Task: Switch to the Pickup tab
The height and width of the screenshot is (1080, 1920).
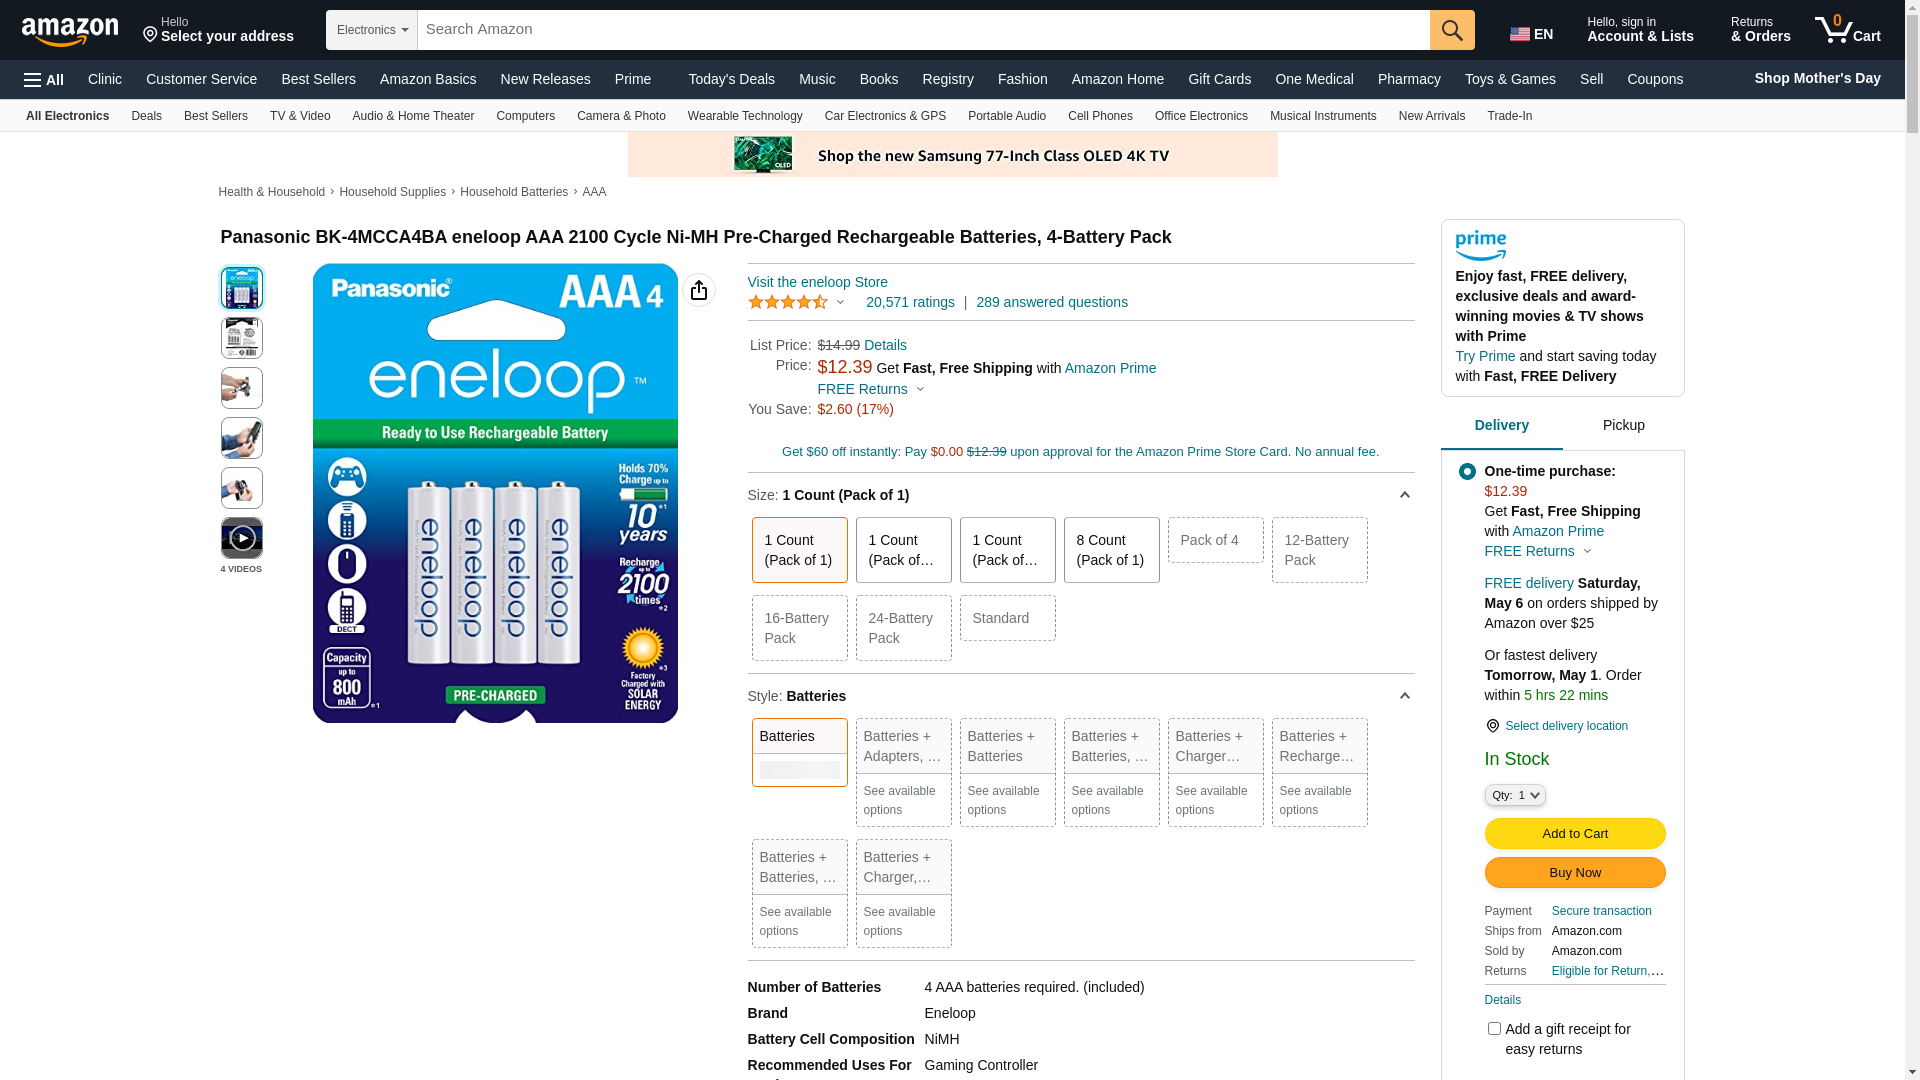Action: pyautogui.click(x=1623, y=426)
